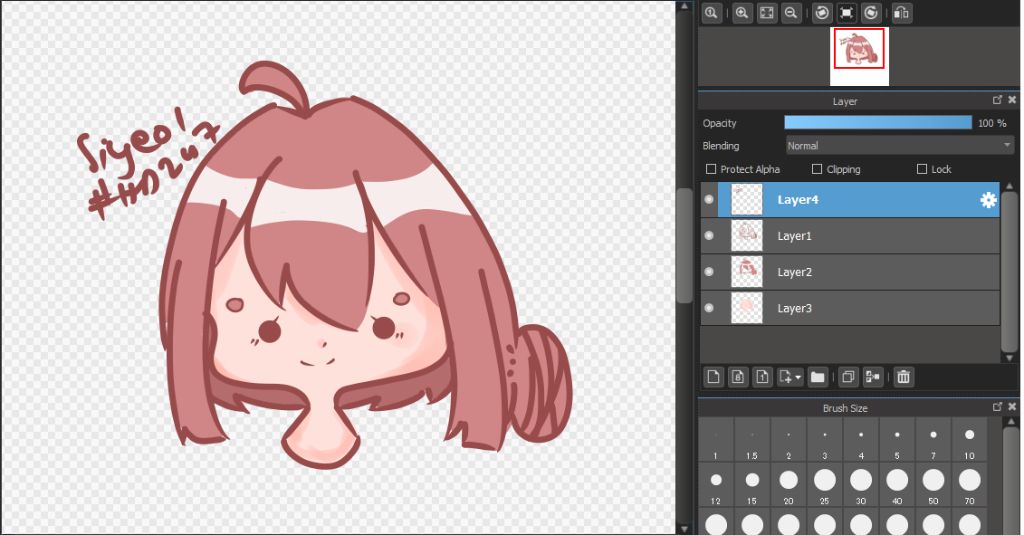Click the navigator preview thumbnail
Image resolution: width=1024 pixels, height=535 pixels.
tap(859, 56)
